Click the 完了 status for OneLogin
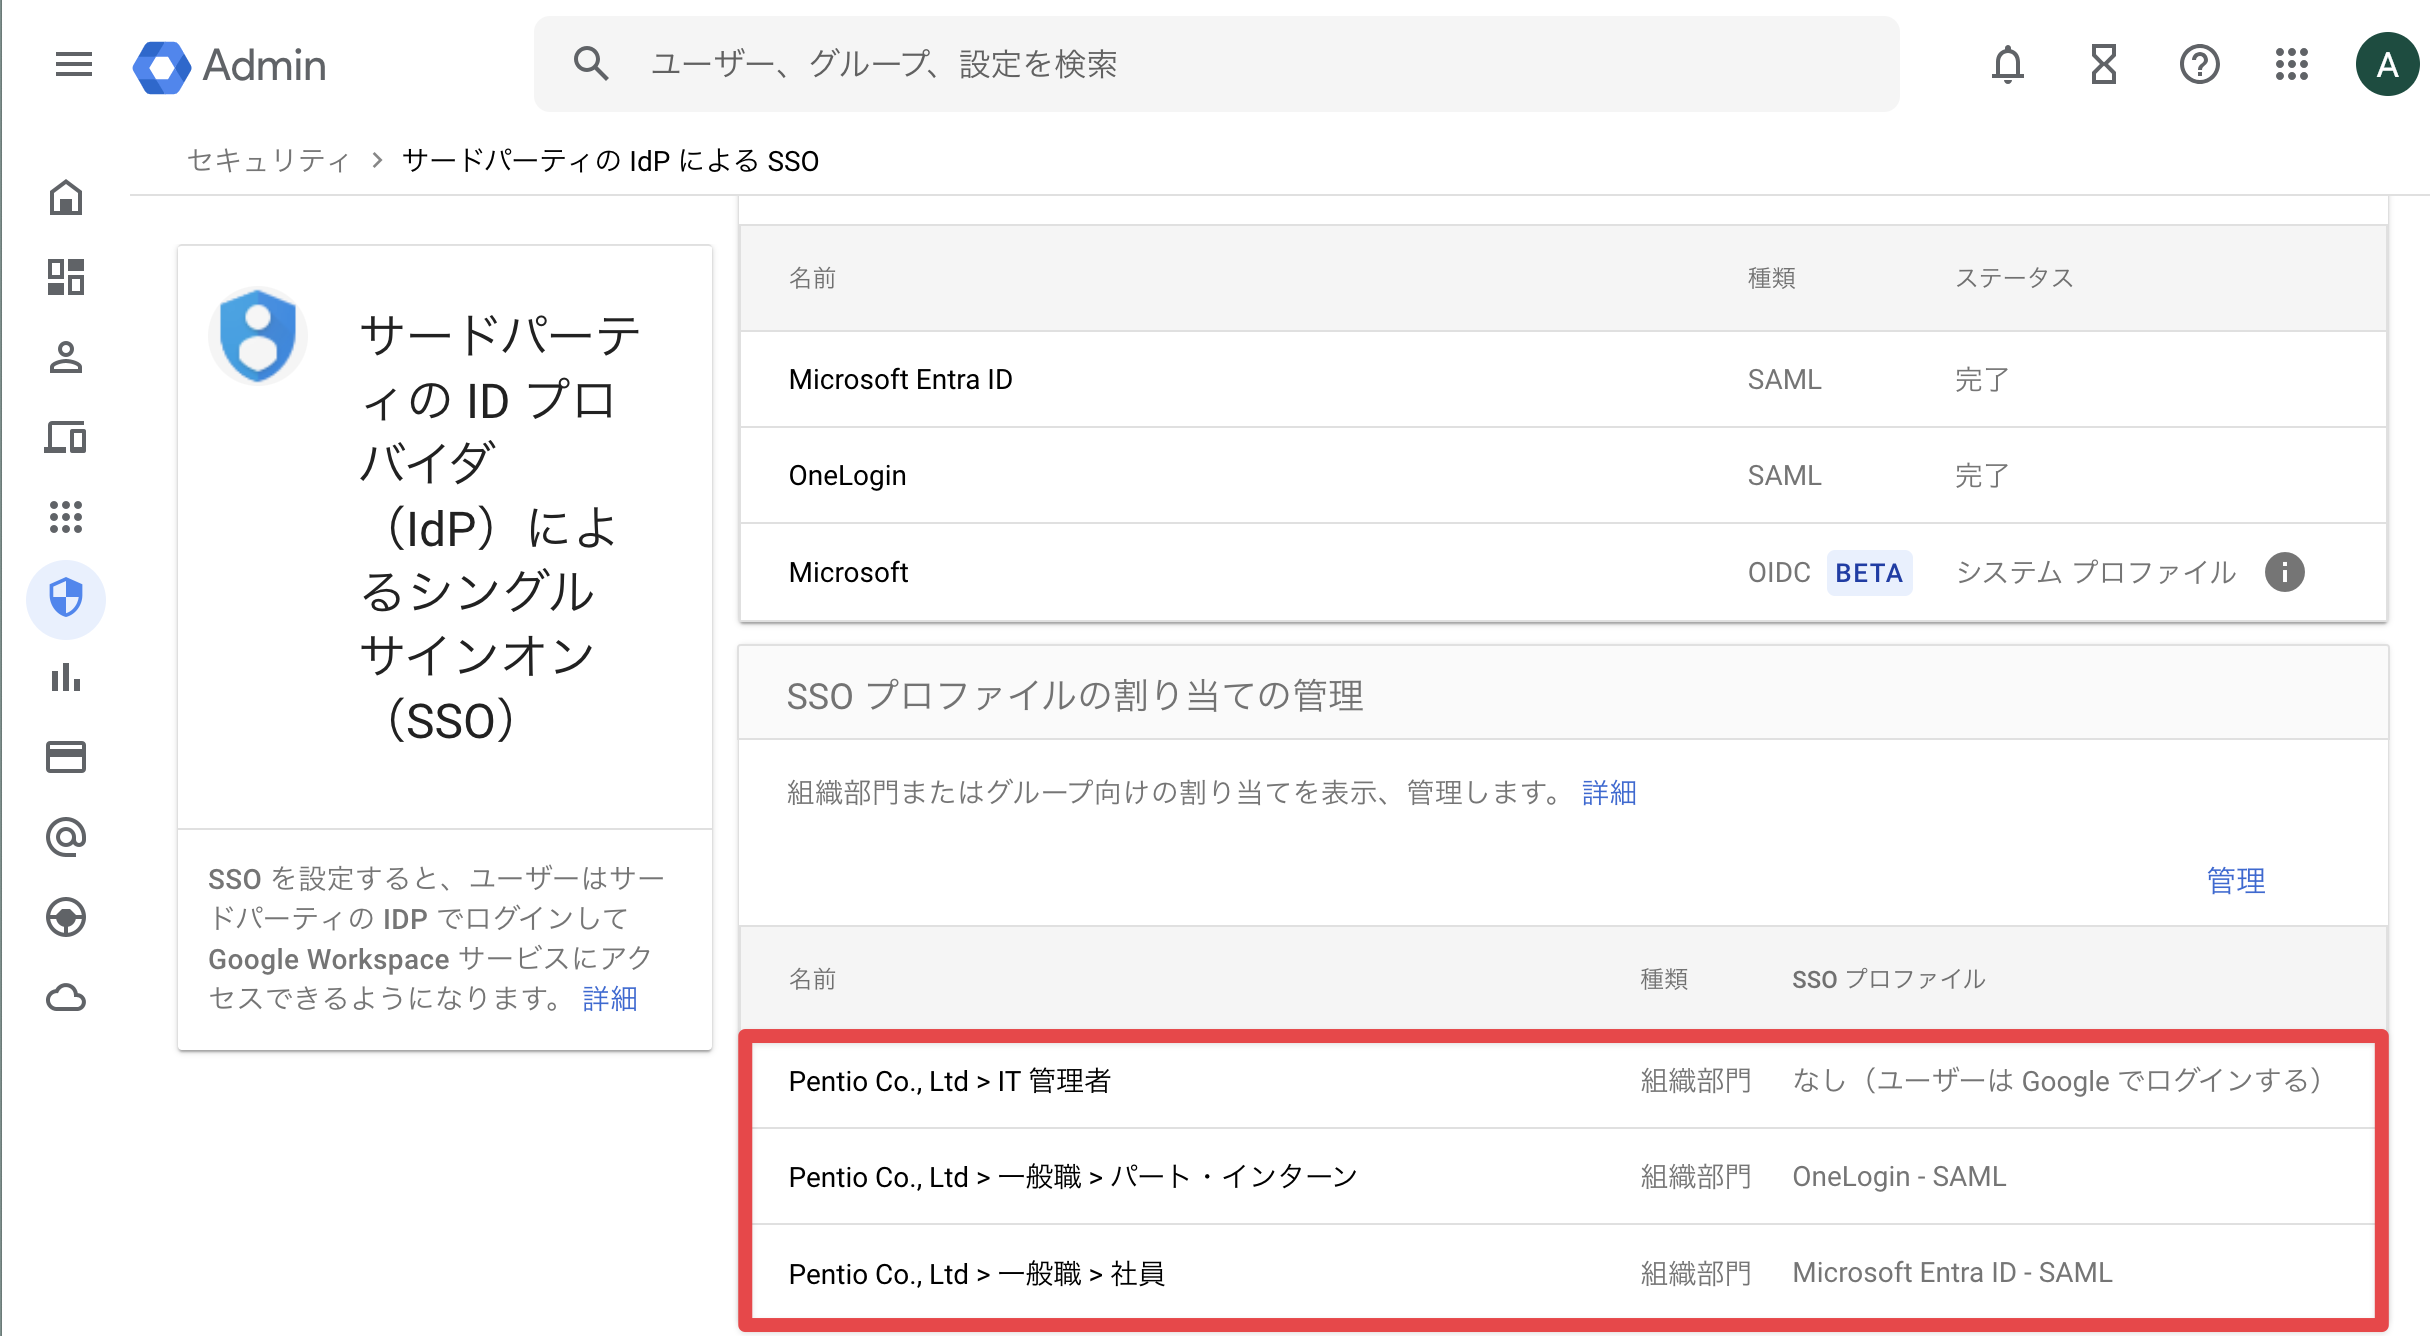This screenshot has width=2430, height=1336. (x=1982, y=476)
